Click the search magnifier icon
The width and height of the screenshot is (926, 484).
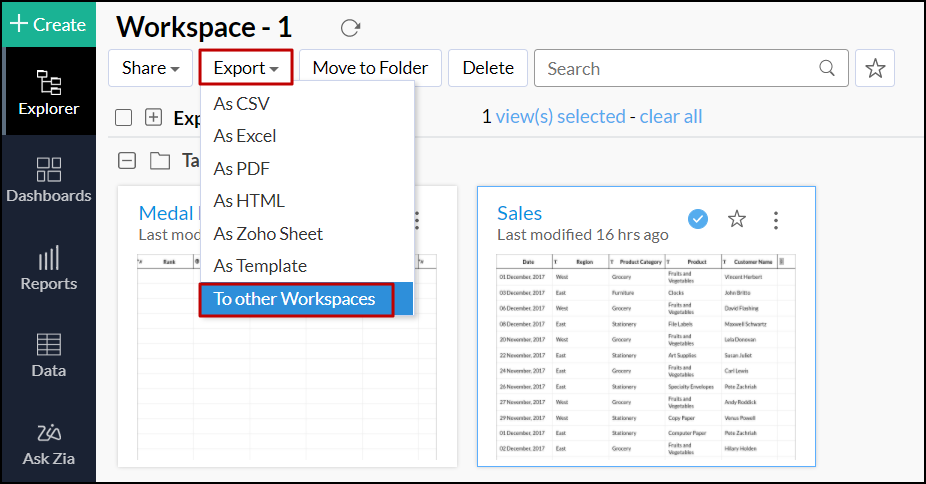pos(827,68)
